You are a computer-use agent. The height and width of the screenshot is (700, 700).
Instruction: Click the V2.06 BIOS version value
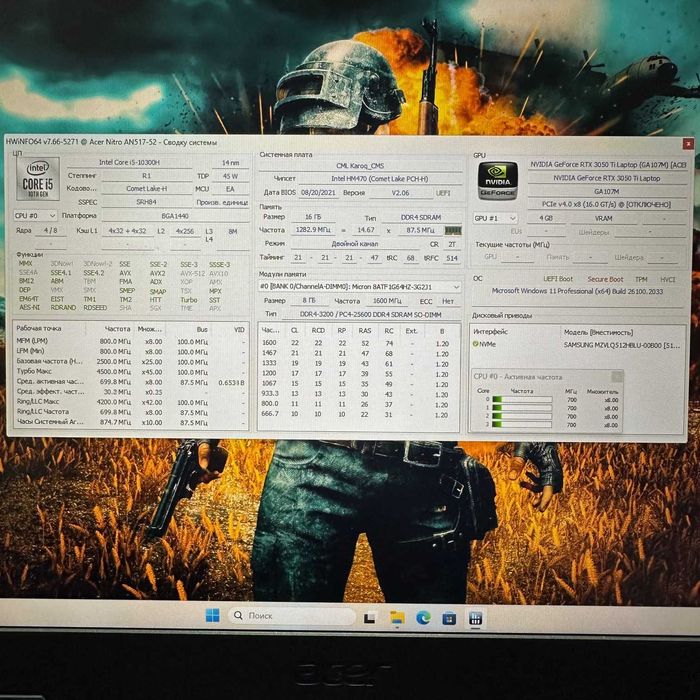click(x=400, y=193)
